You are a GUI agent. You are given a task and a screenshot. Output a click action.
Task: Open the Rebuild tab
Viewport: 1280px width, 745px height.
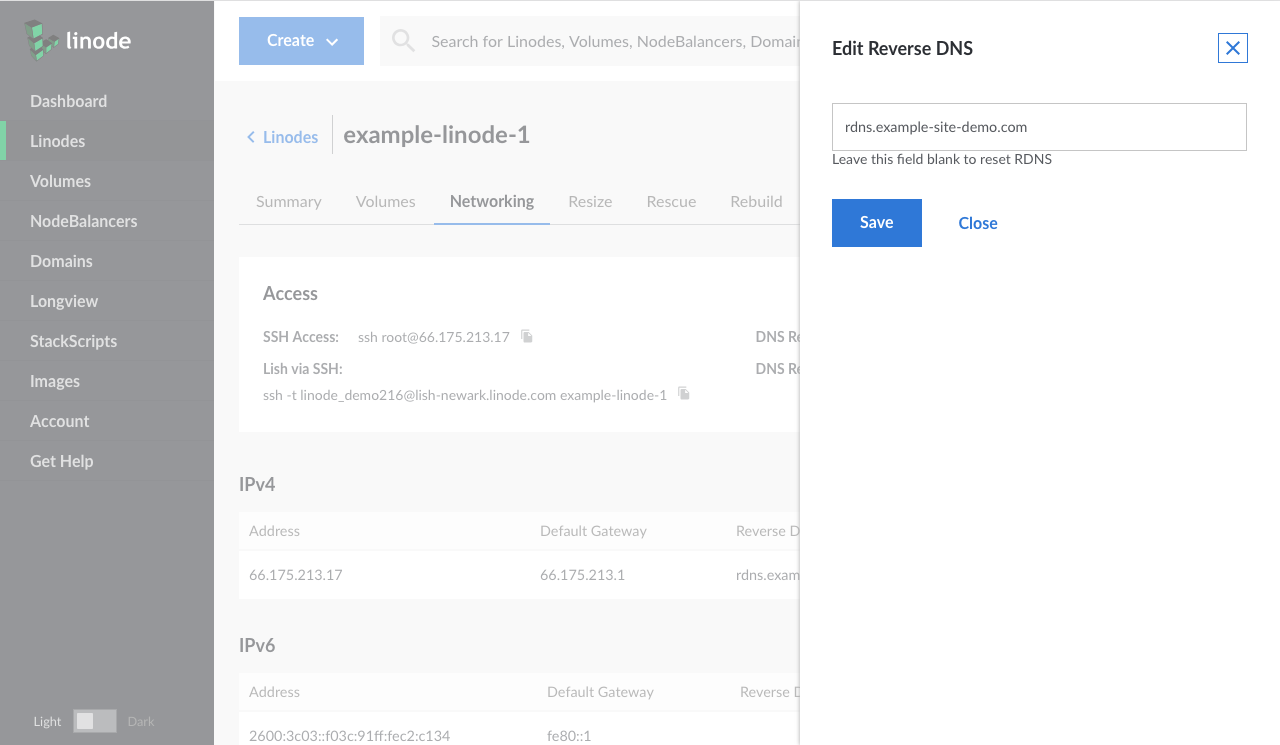point(756,201)
